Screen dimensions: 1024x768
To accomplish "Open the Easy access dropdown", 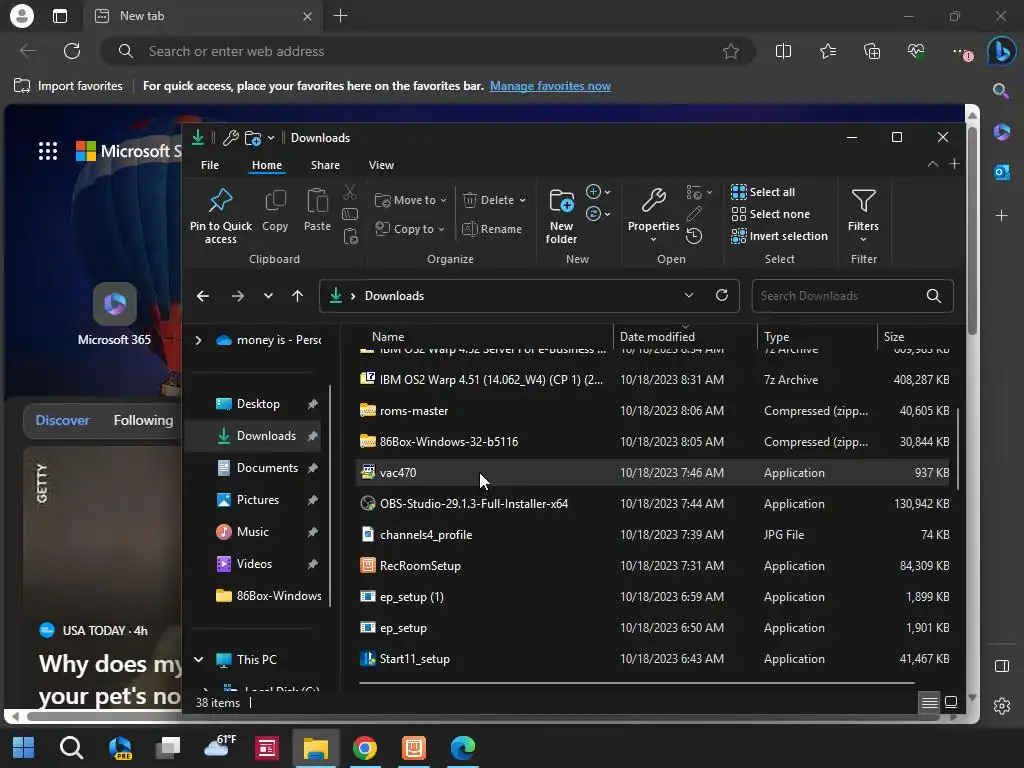I will tap(598, 214).
